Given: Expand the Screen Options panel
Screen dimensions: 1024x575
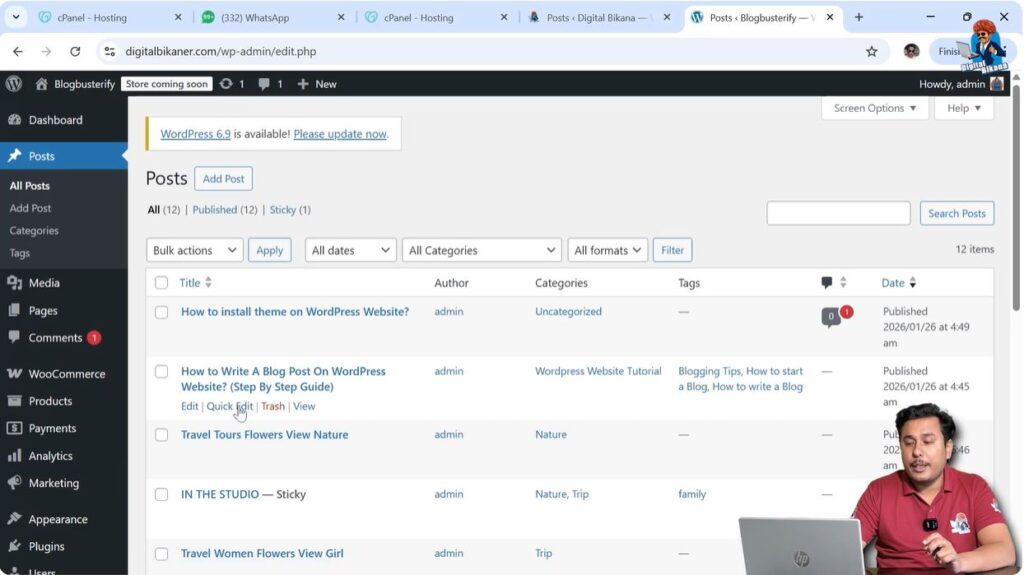Looking at the screenshot, I should pos(875,108).
